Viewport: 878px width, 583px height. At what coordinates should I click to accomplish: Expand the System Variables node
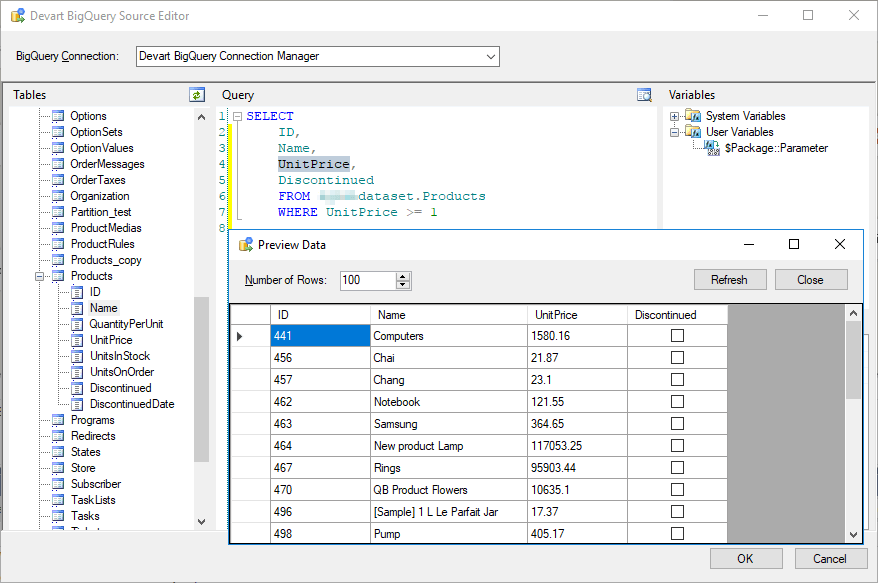[x=672, y=115]
